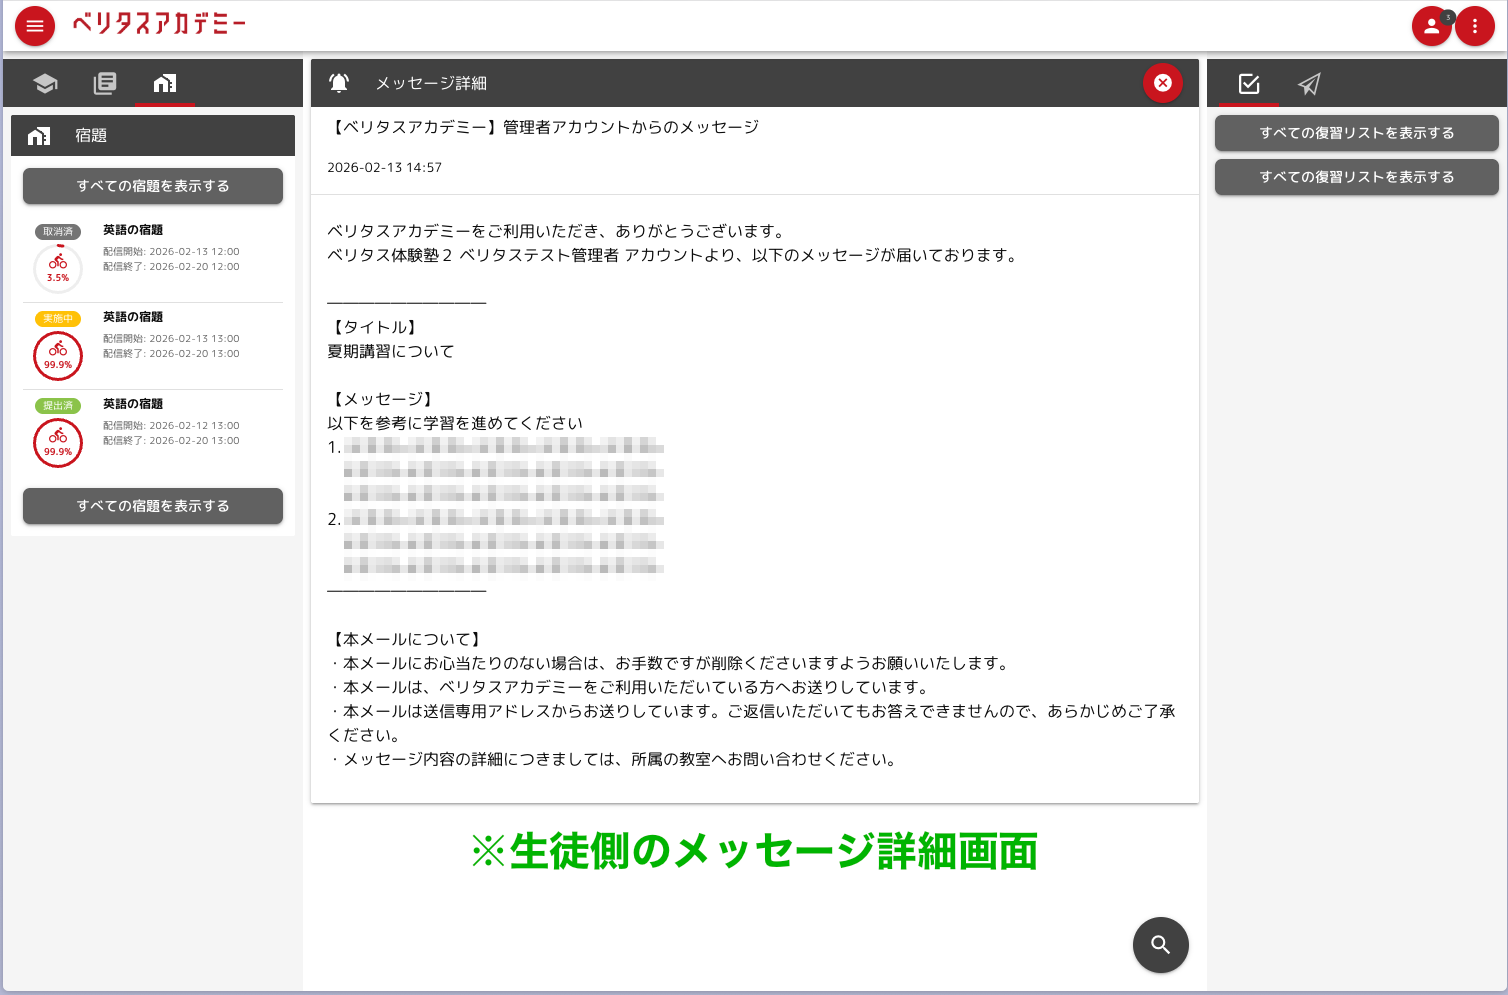This screenshot has height=995, width=1508.
Task: Open the library documents icon
Action: tap(105, 83)
